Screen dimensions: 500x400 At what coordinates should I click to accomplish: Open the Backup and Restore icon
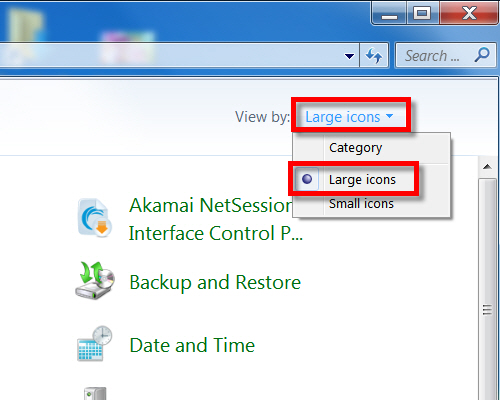pos(95,281)
